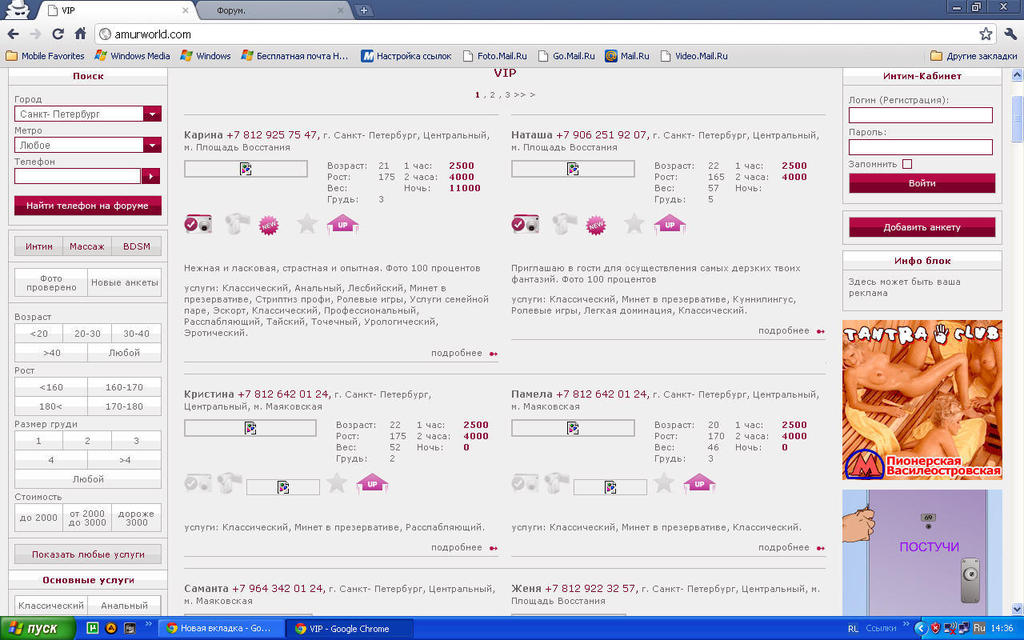Bookmark the page using the star icon
Viewport: 1024px width, 640px height.
coord(986,33)
